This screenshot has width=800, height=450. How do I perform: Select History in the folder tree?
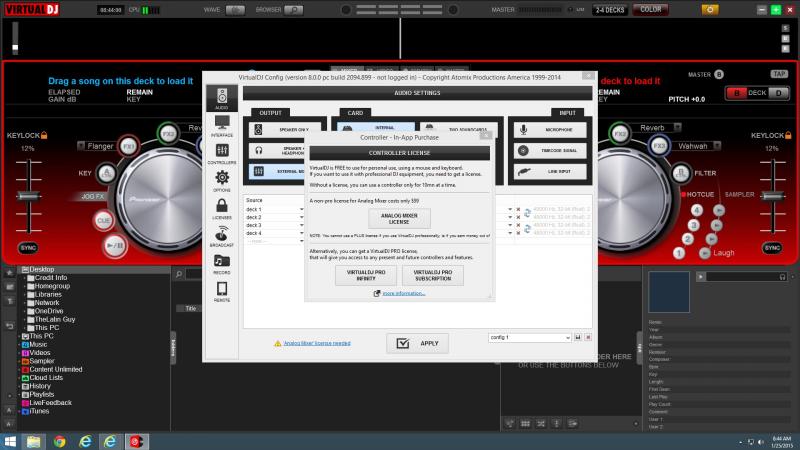tap(40, 386)
